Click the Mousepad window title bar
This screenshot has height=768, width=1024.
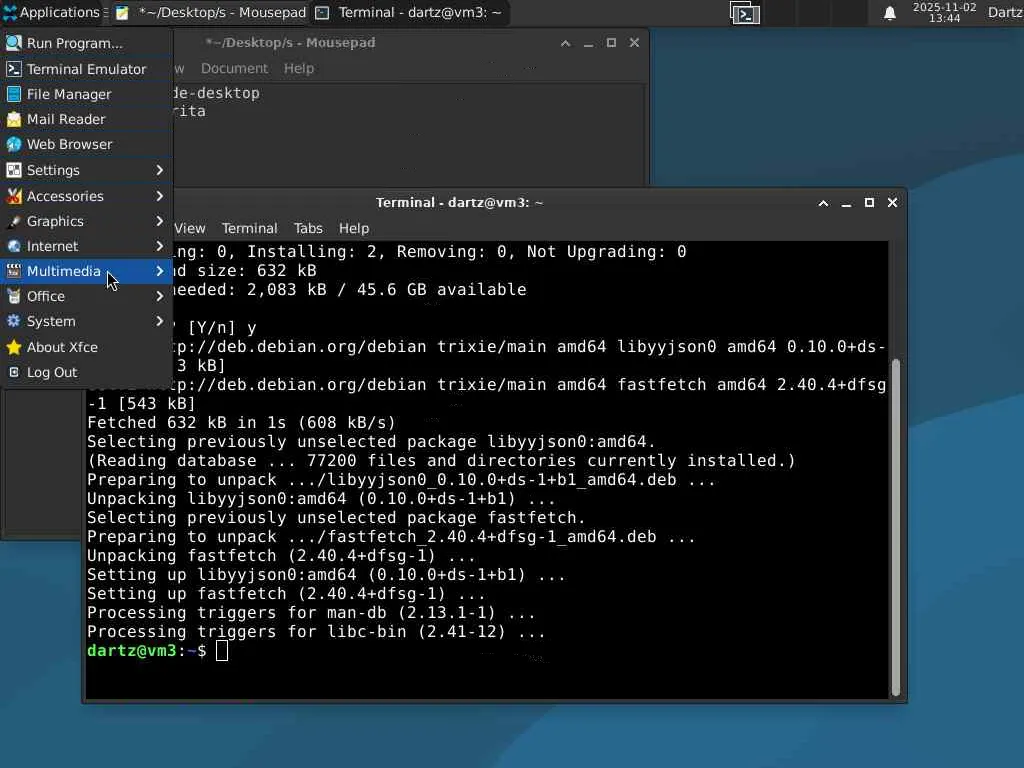click(x=291, y=43)
